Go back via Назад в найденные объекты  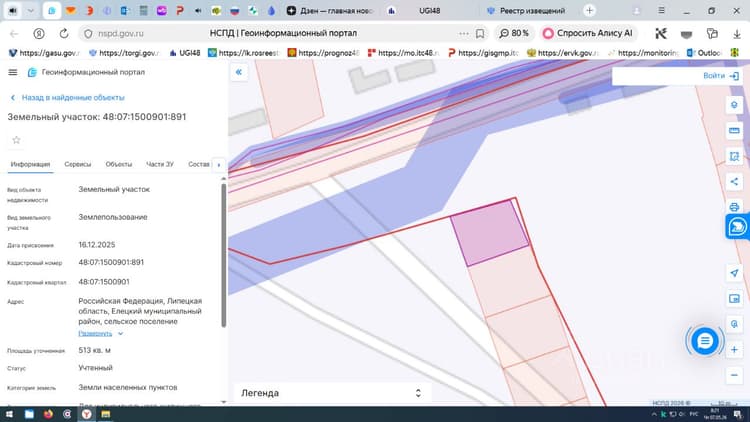[x=67, y=98]
